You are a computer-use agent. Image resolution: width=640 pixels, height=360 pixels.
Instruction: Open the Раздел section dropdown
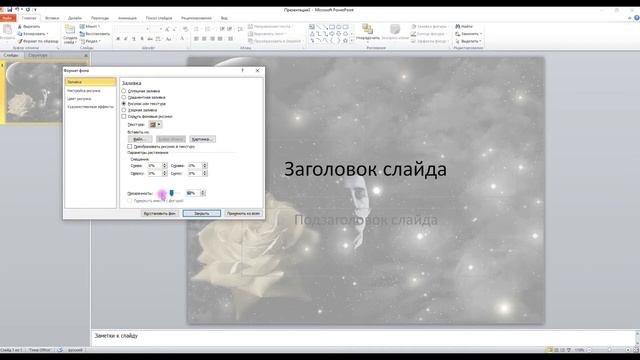(x=91, y=41)
